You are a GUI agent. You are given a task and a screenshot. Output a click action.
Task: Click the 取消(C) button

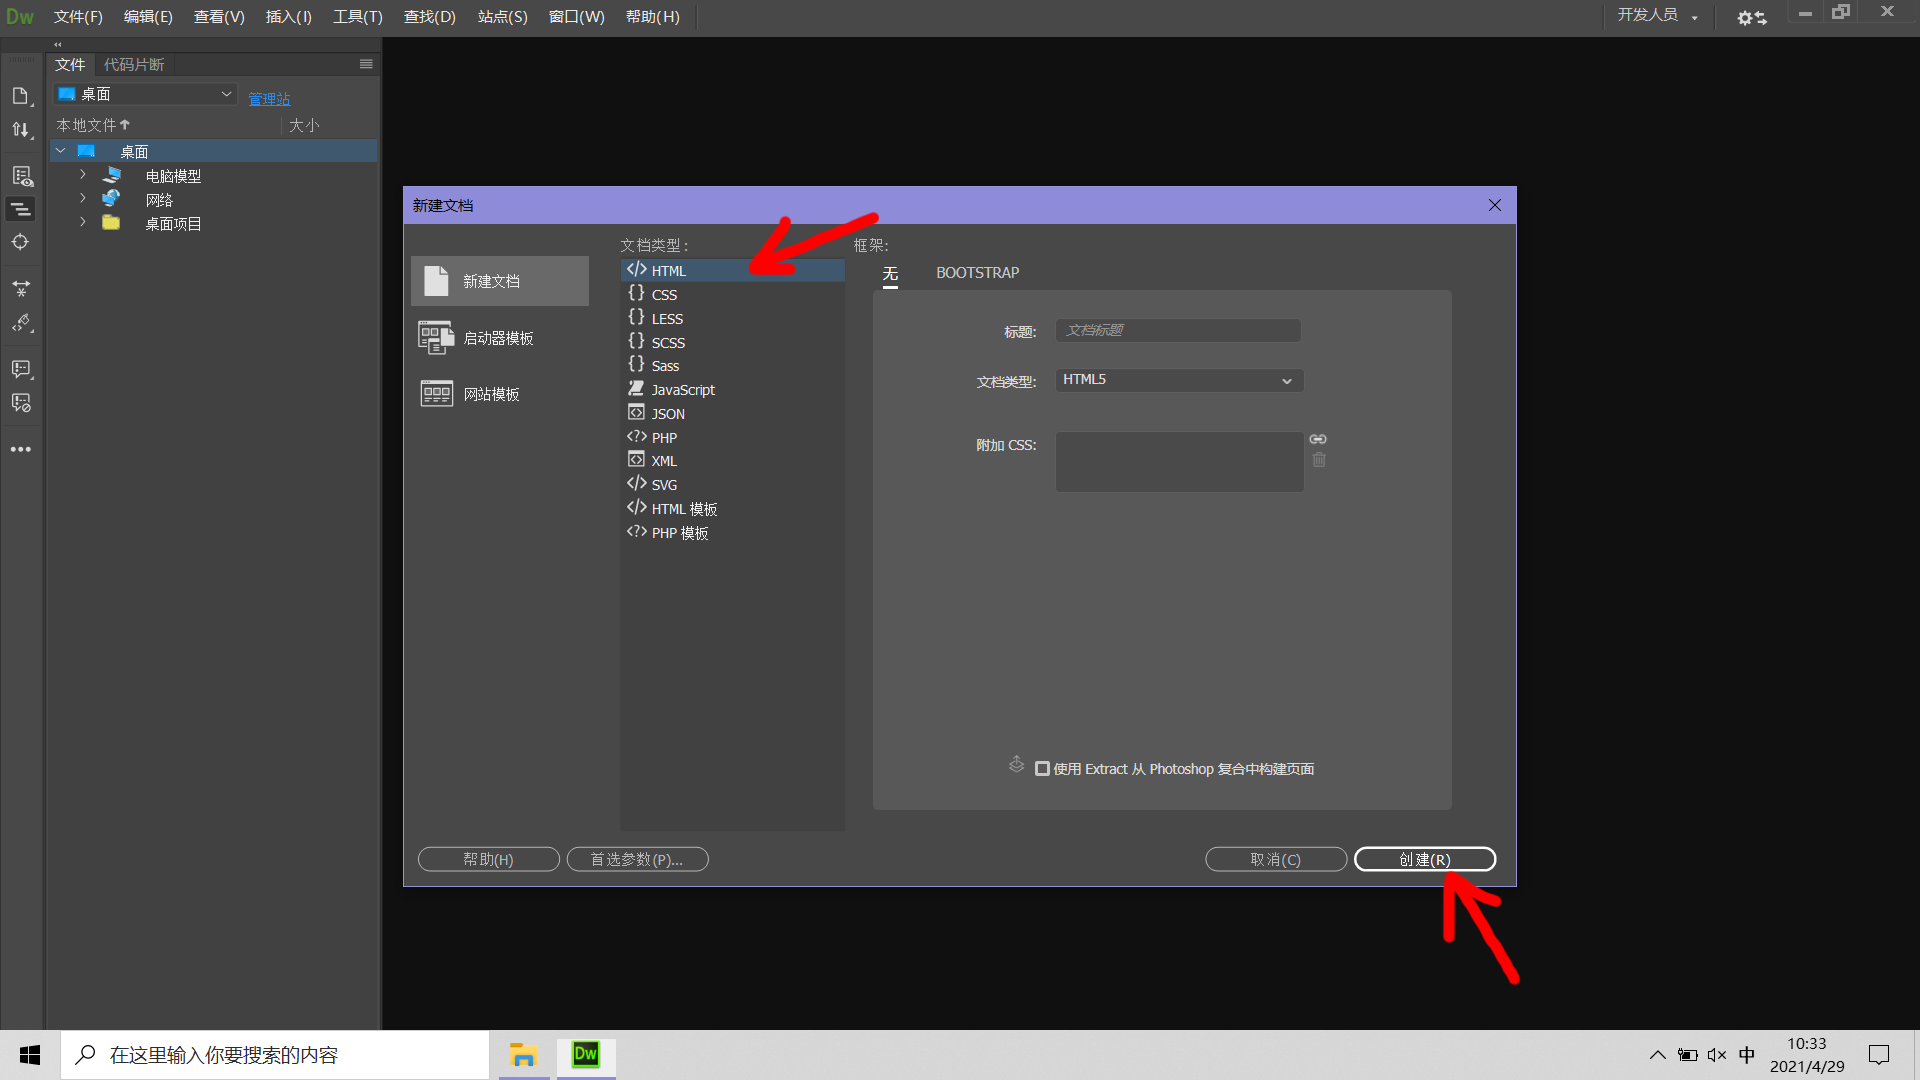(1276, 859)
